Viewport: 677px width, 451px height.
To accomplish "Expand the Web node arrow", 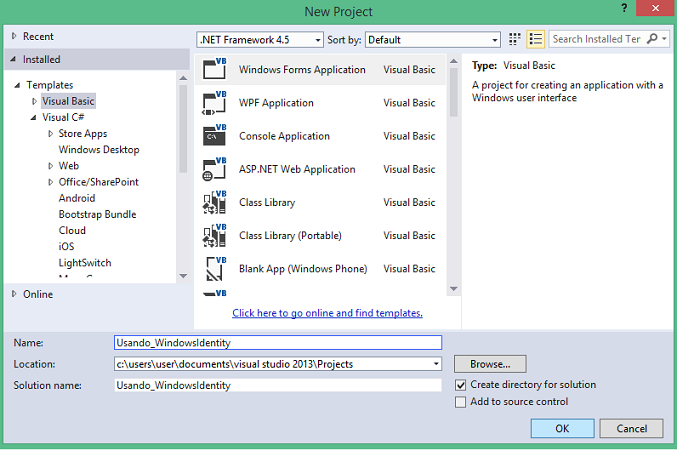I will (51, 166).
